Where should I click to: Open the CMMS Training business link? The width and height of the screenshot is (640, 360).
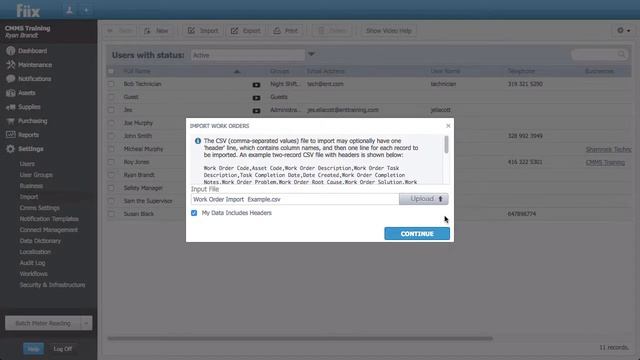(x=605, y=162)
